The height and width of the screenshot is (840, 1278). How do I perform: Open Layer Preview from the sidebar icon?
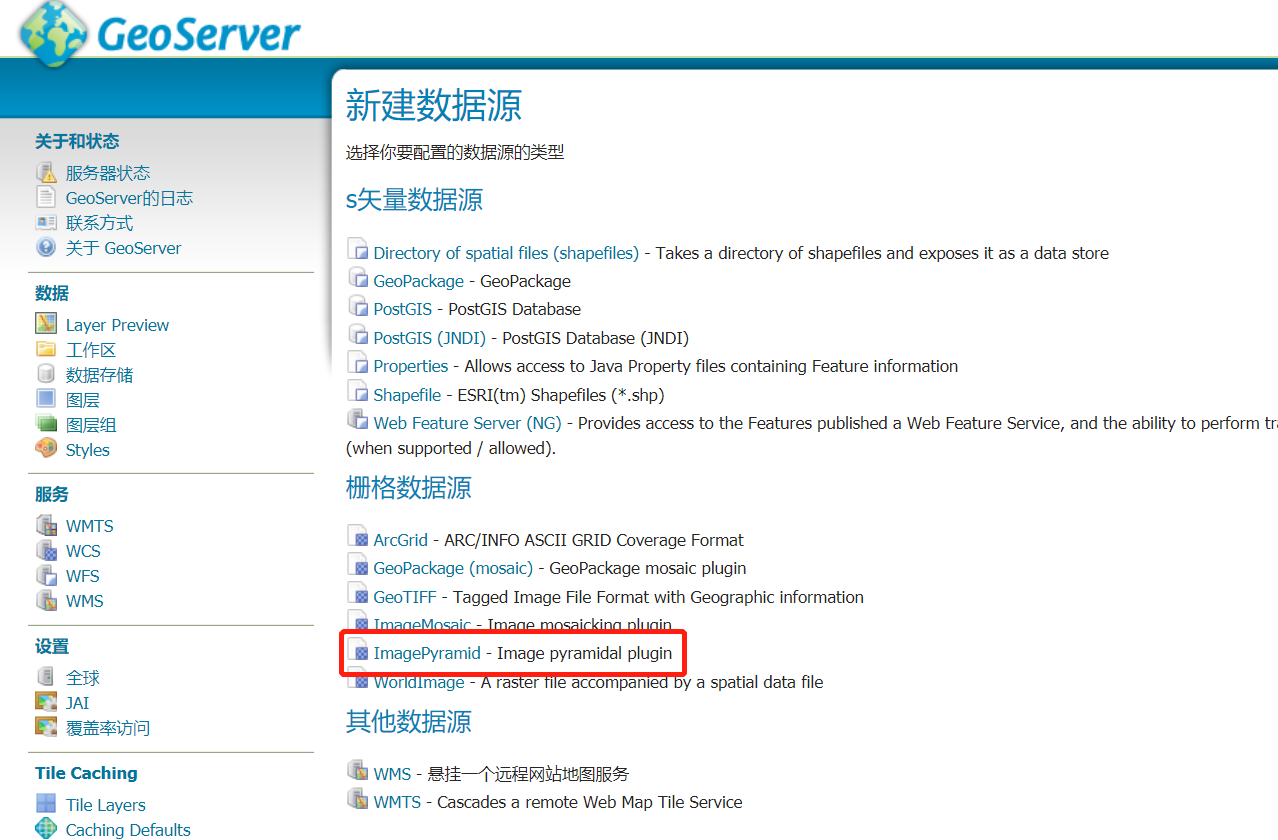pos(44,323)
